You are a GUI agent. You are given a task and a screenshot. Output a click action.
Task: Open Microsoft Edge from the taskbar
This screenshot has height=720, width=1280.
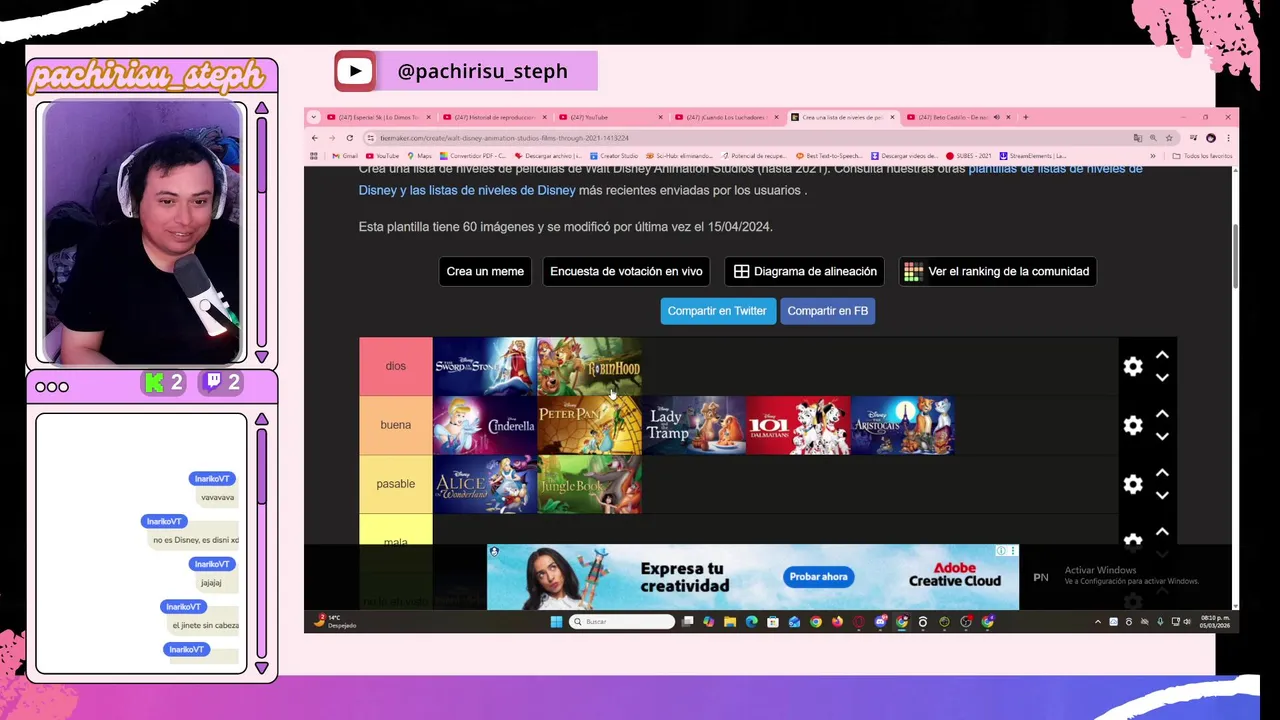point(751,622)
